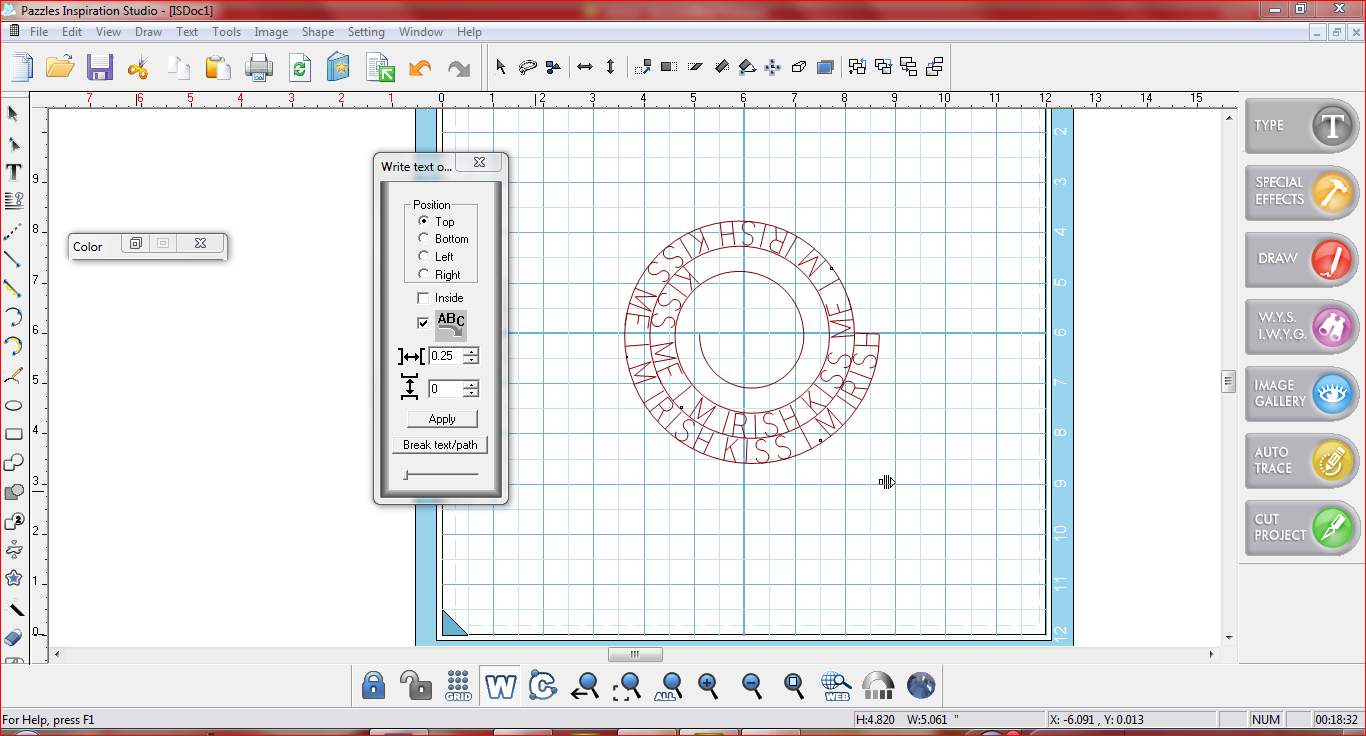The height and width of the screenshot is (736, 1366).
Task: Open the Shape menu
Action: coord(317,31)
